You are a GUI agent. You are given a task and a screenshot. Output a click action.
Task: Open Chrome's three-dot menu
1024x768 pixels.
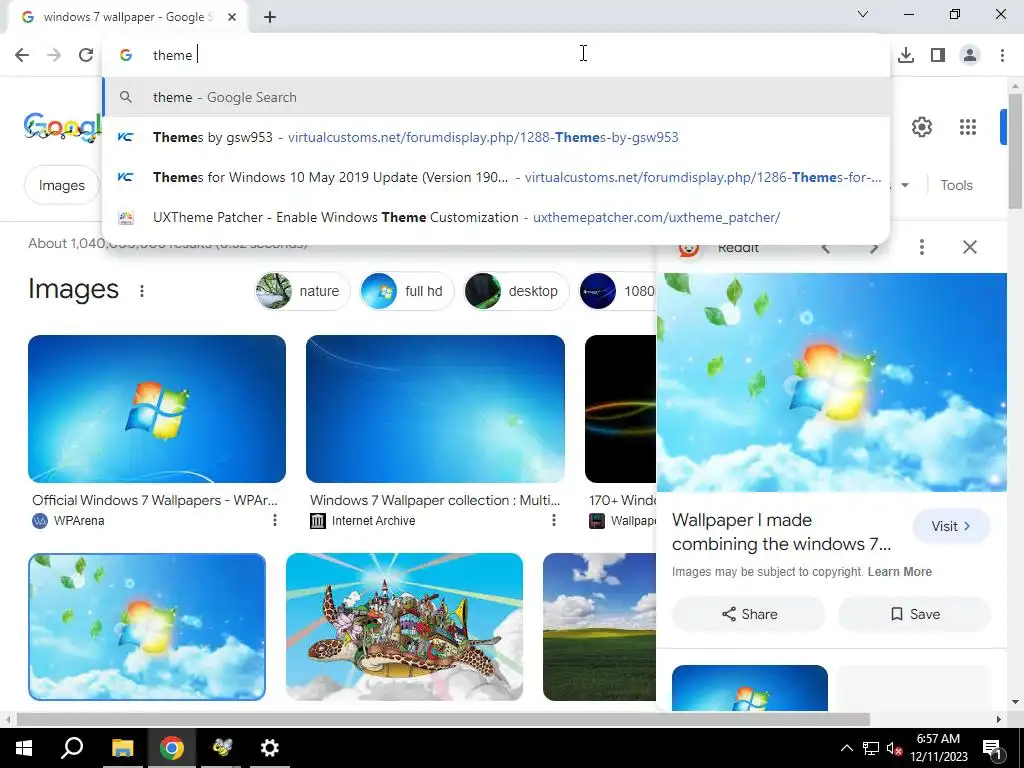coord(1002,55)
